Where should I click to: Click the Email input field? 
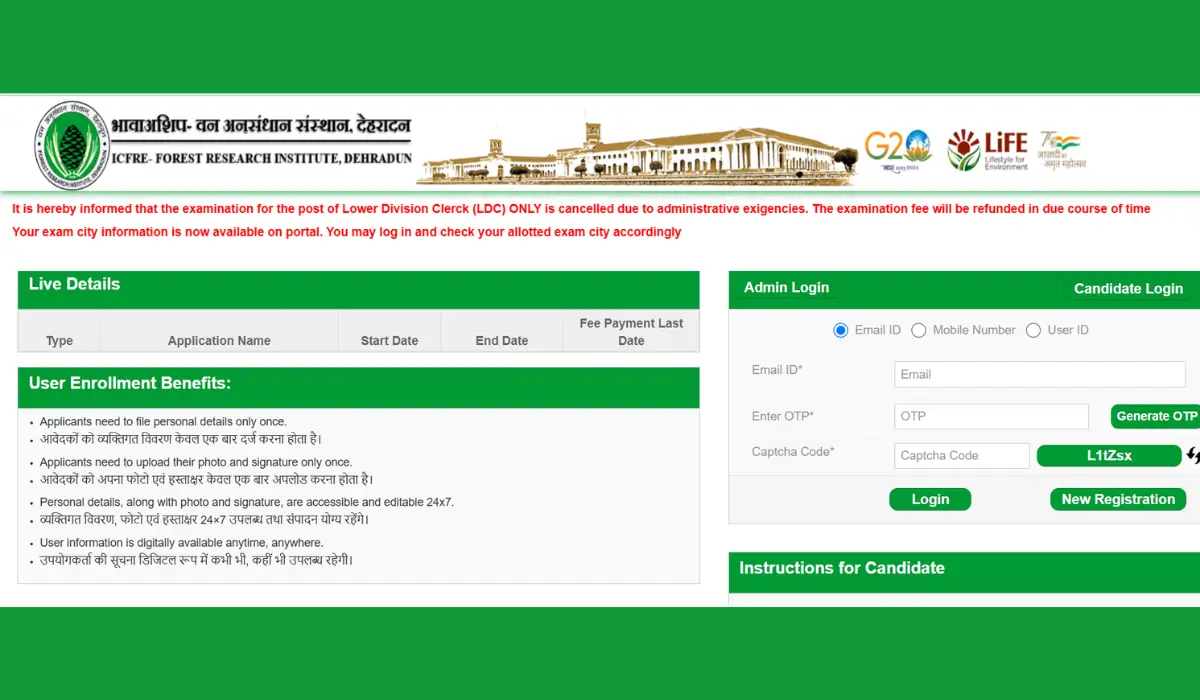pyautogui.click(x=1040, y=375)
